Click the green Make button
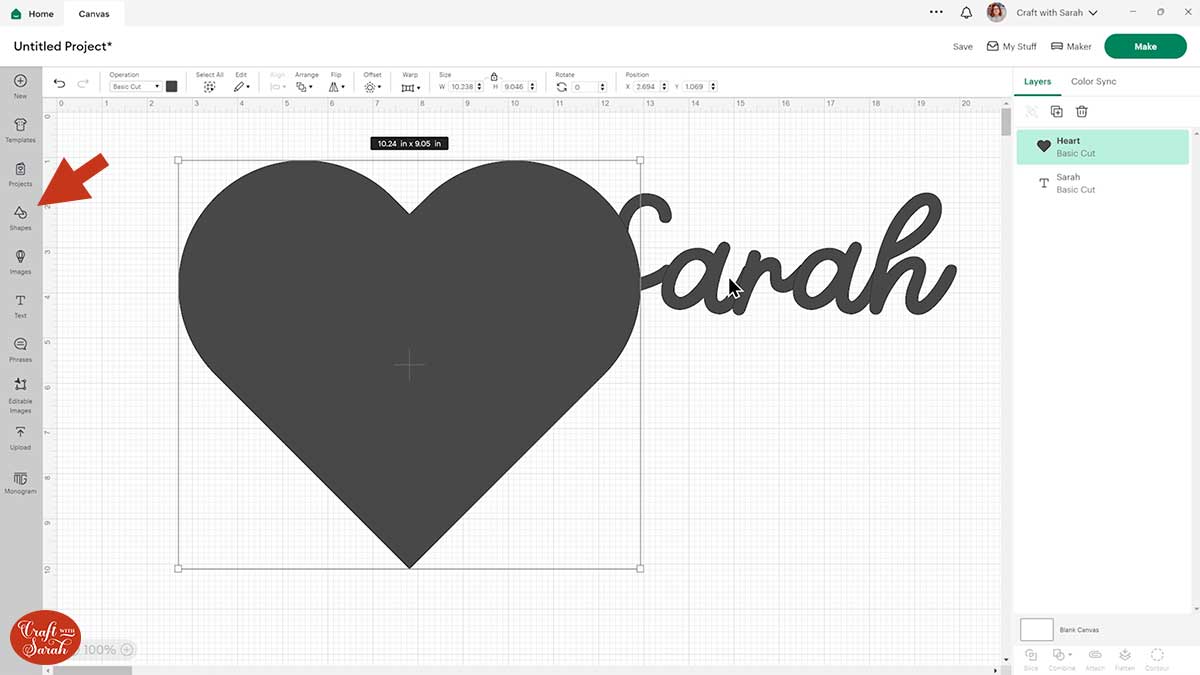Screen dimensions: 1200x675 tap(1145, 46)
